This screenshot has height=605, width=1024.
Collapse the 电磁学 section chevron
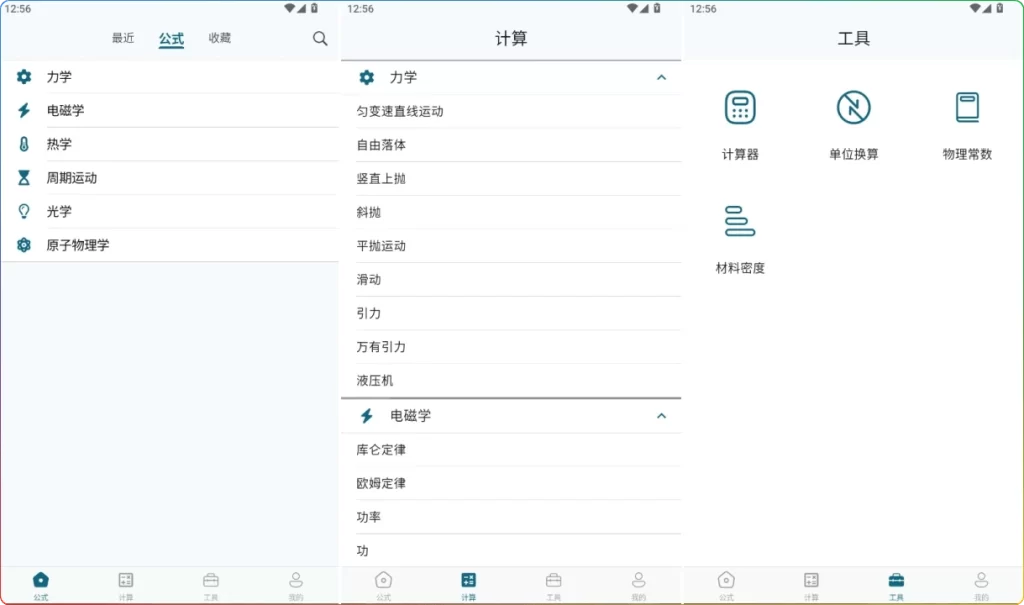(661, 416)
